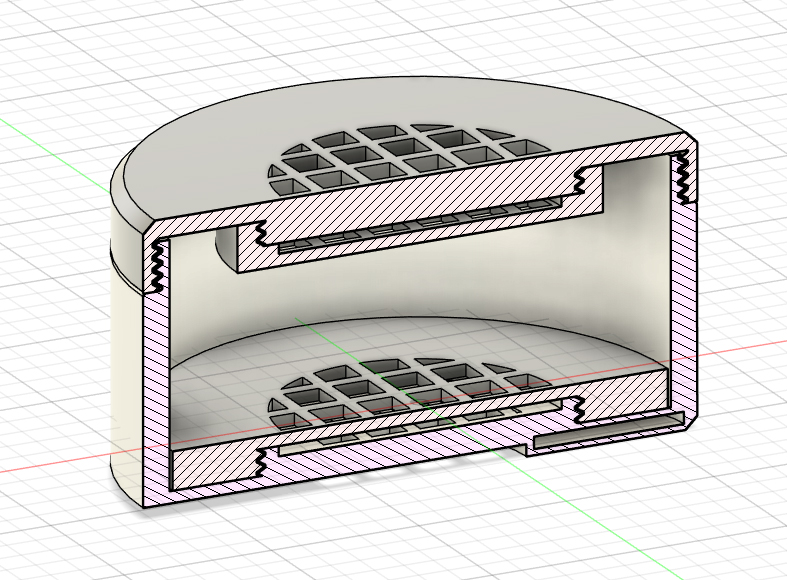Viewport: 787px width, 580px height.
Task: Select the pink hatched right wall section
Action: click(x=686, y=300)
